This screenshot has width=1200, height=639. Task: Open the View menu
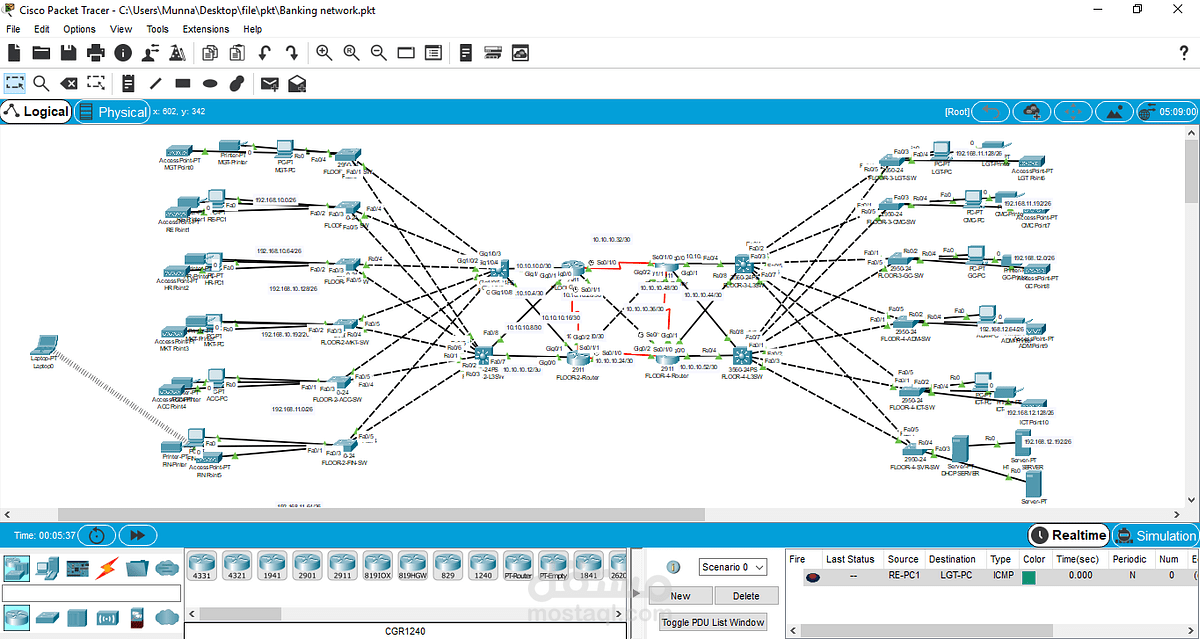point(121,29)
